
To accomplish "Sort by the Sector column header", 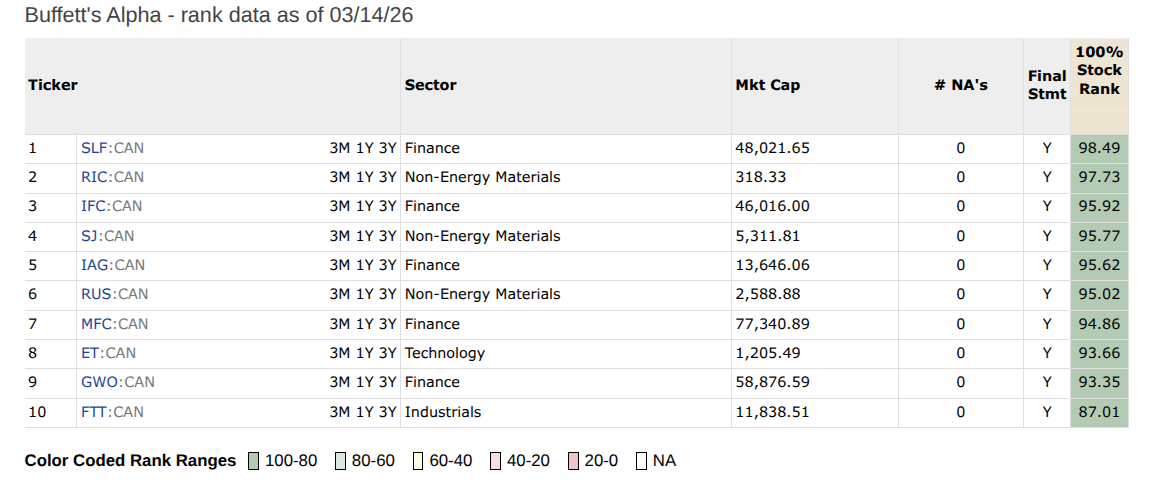I will tap(430, 85).
